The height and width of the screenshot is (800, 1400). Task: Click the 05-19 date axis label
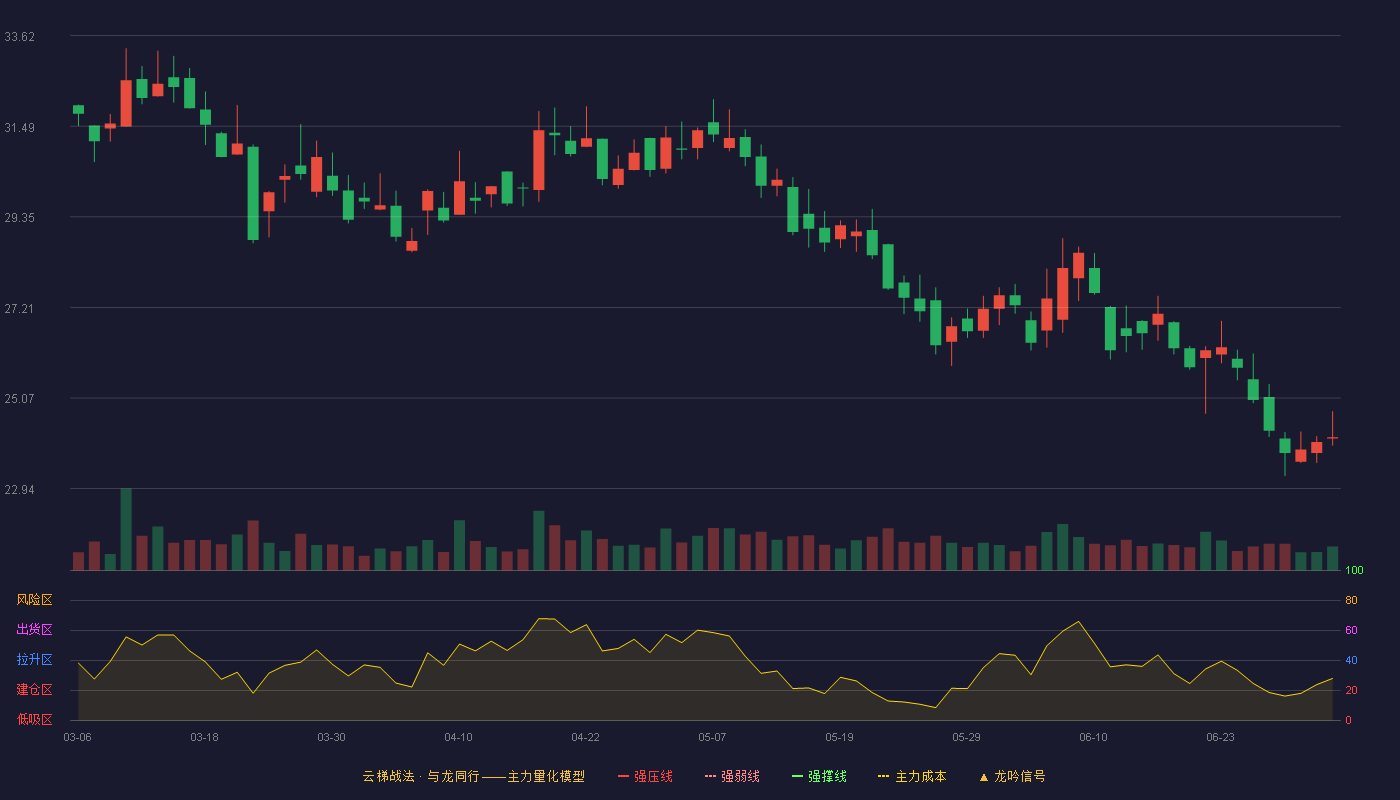pos(839,737)
